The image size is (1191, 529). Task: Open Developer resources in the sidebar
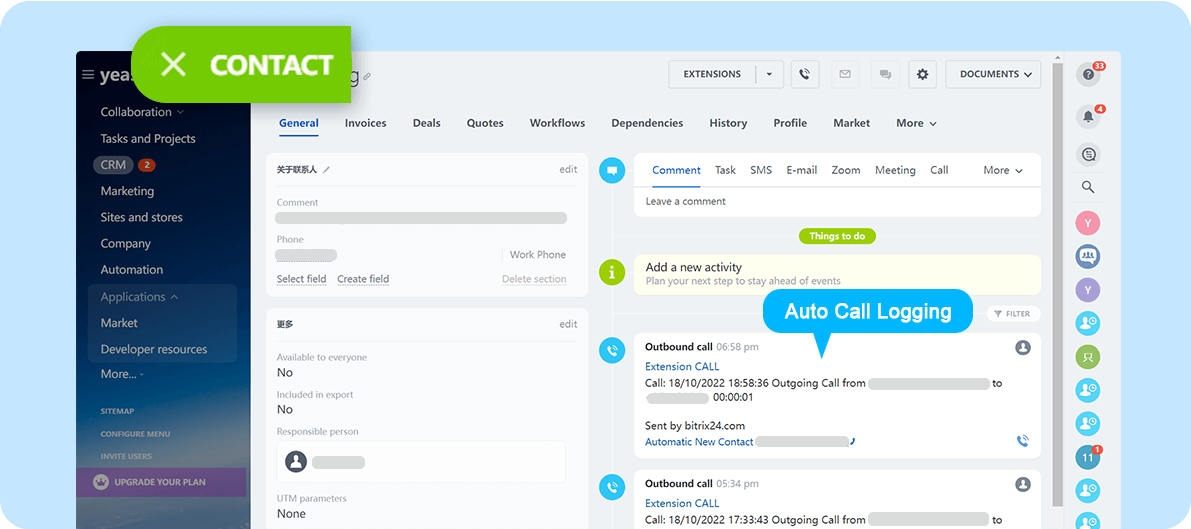point(153,350)
